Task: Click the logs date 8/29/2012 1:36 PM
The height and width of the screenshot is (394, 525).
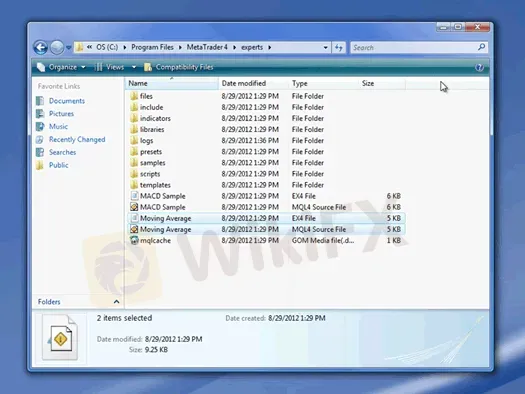Action: click(250, 141)
